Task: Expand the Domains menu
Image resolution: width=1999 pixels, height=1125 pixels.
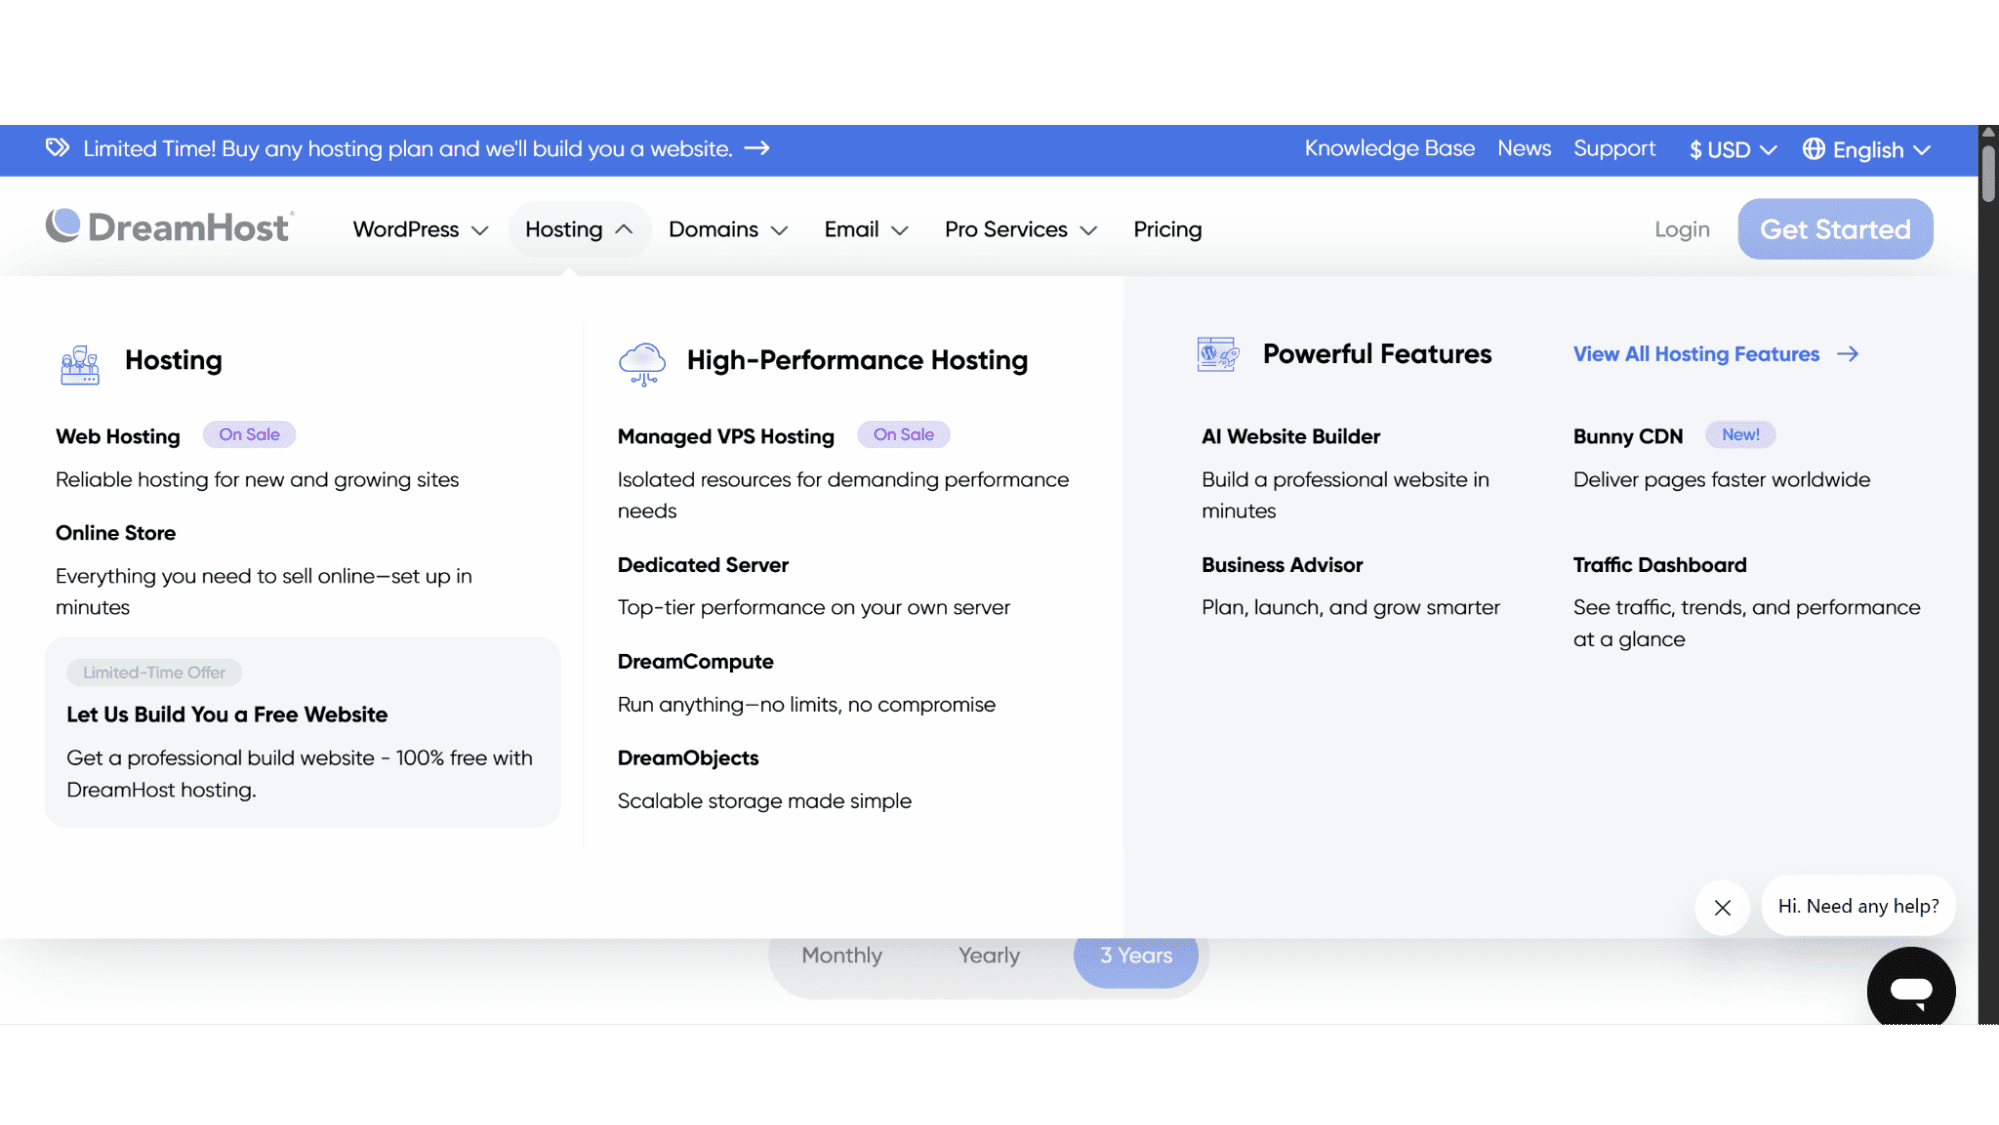Action: coord(728,229)
